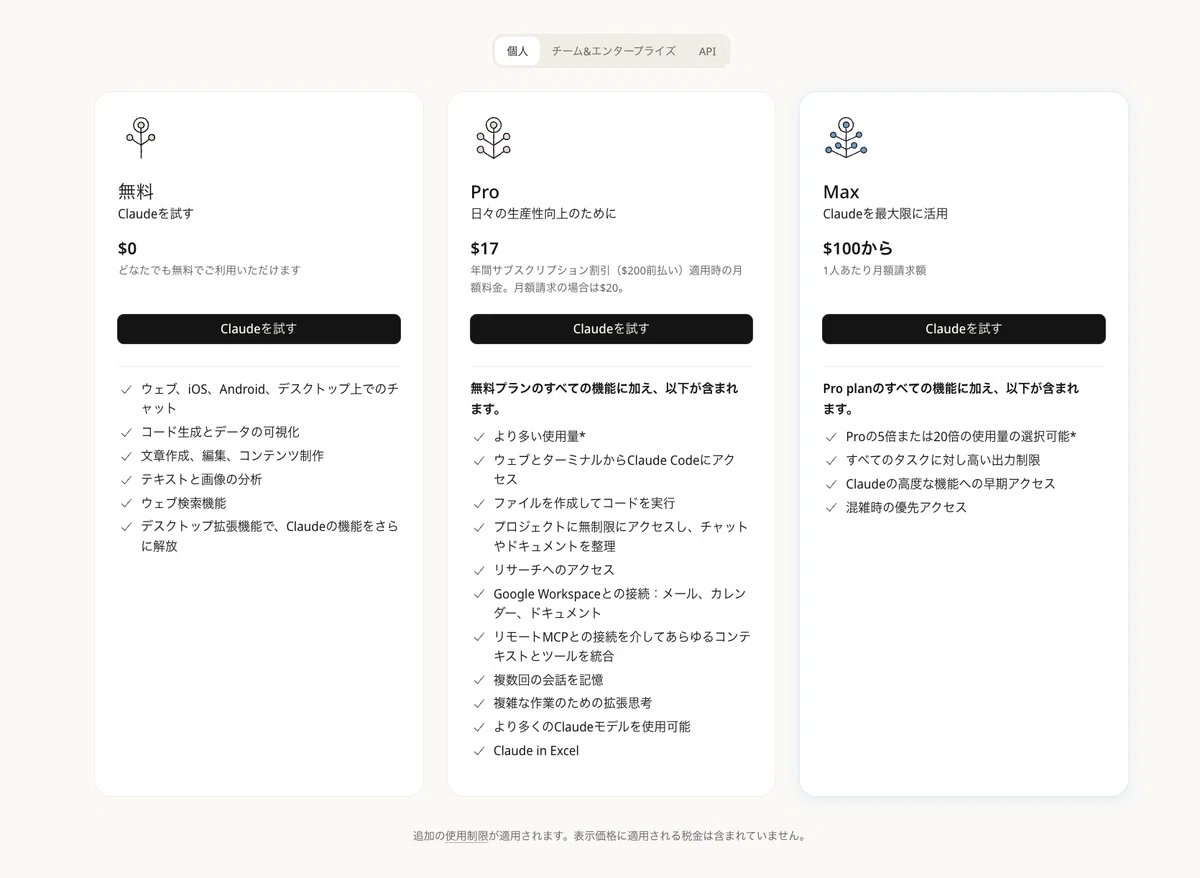Click the $17 price
This screenshot has height=878, width=1200.
pos(485,248)
